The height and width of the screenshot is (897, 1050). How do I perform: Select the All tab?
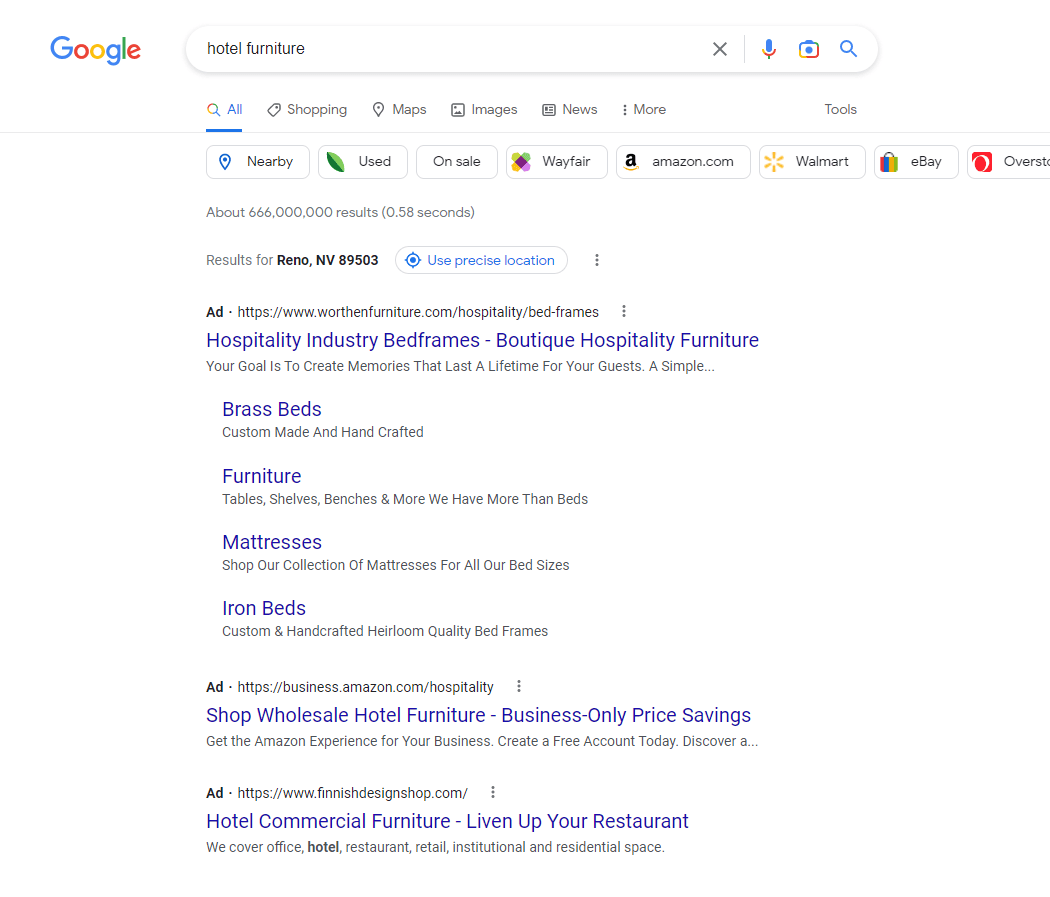tap(224, 110)
